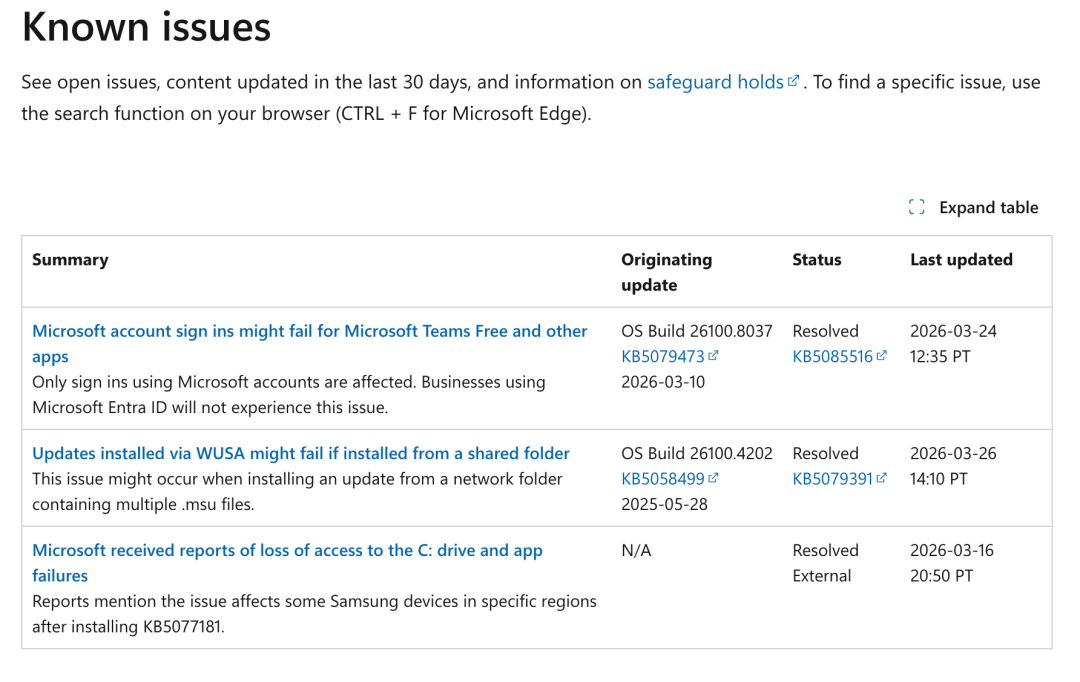Click the Originating update column header

click(667, 271)
